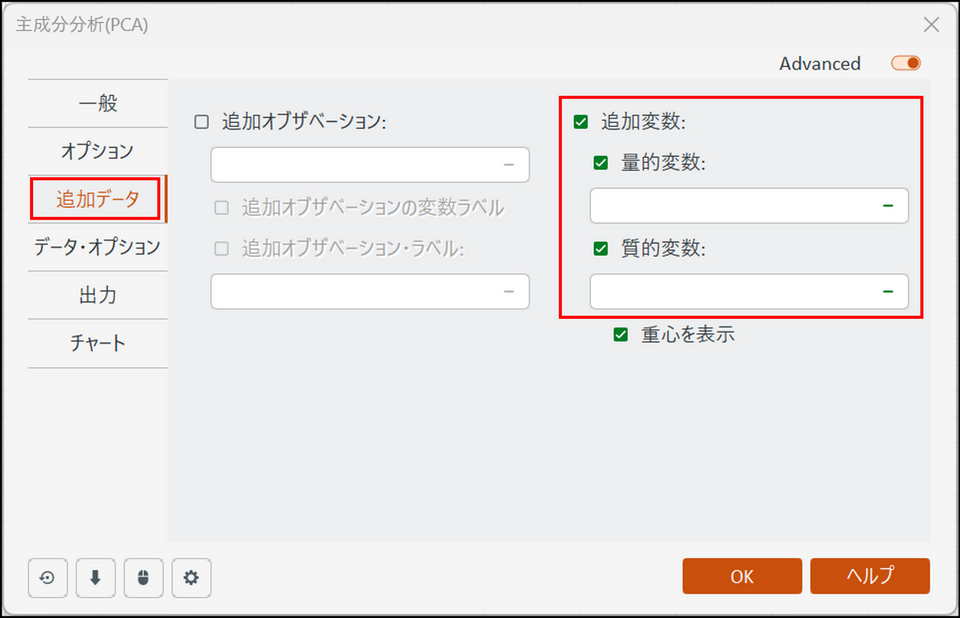Screen dimensions: 960x618
Task: Click range selector icon in 追加オブザベーション field
Action: (x=508, y=164)
